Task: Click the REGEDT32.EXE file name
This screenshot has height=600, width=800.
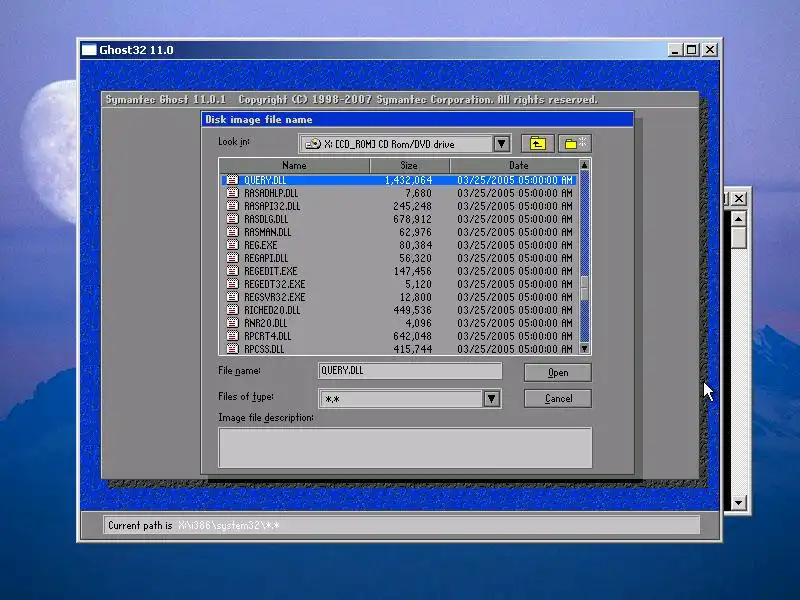Action: tap(274, 284)
